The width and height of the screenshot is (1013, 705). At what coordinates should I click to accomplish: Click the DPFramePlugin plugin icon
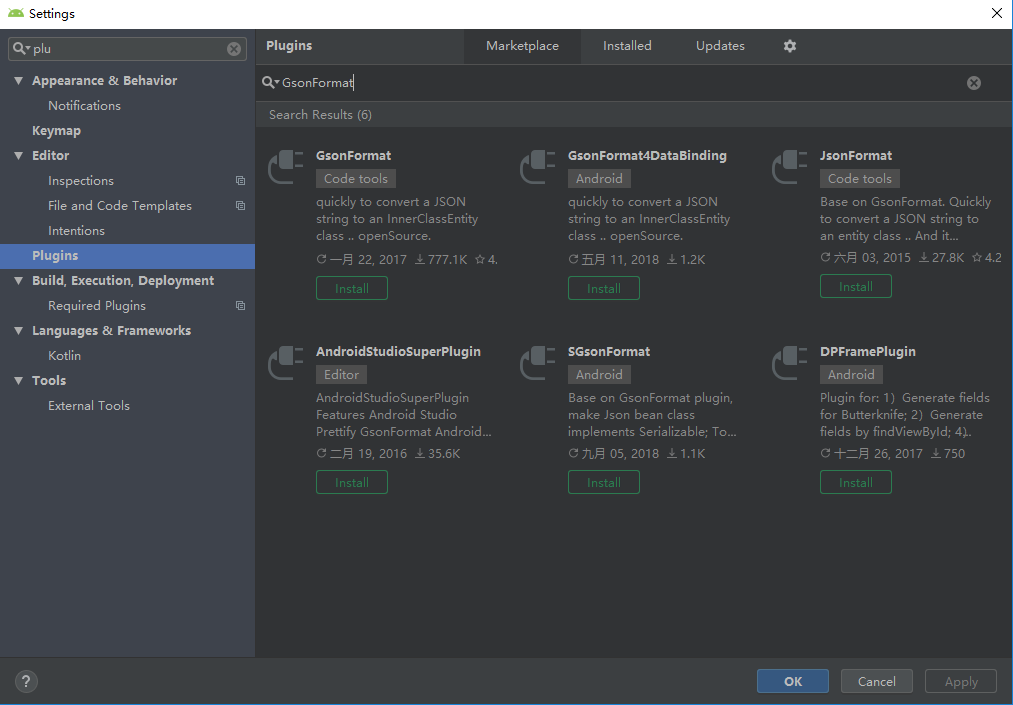[790, 363]
